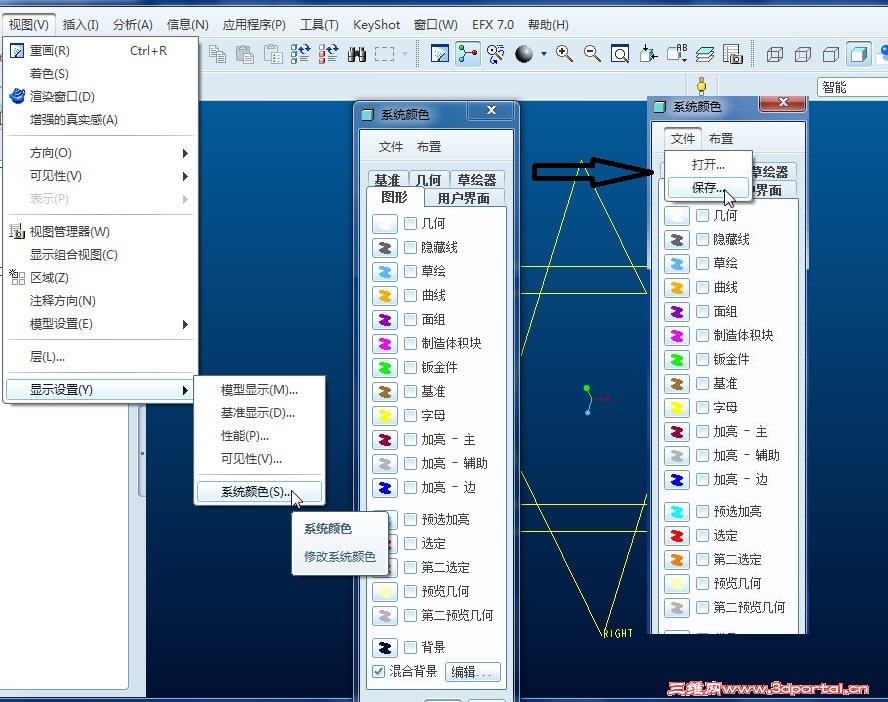Click the shaded sphere appearance icon

[x=524, y=54]
